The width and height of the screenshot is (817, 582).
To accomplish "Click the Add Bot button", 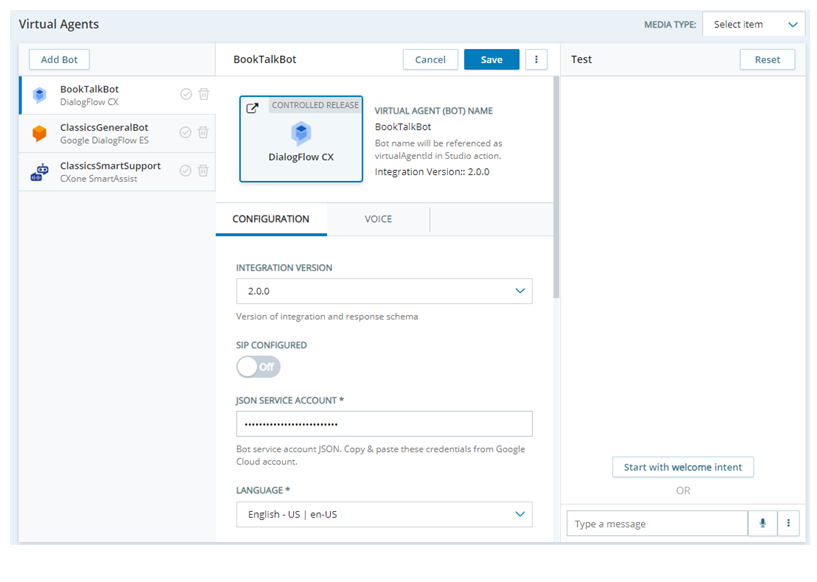I will tap(58, 59).
